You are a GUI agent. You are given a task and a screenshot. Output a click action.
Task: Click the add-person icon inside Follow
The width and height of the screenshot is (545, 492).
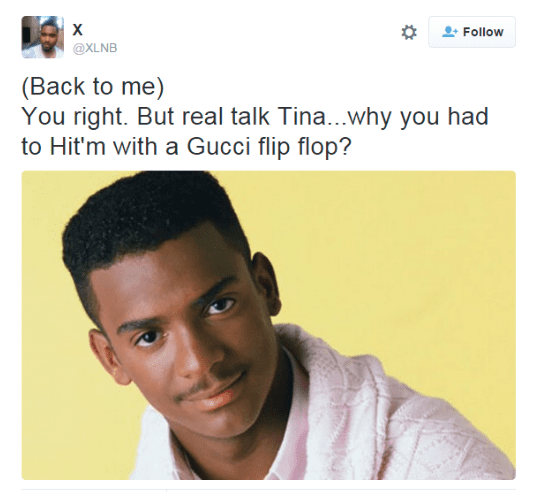click(x=450, y=32)
